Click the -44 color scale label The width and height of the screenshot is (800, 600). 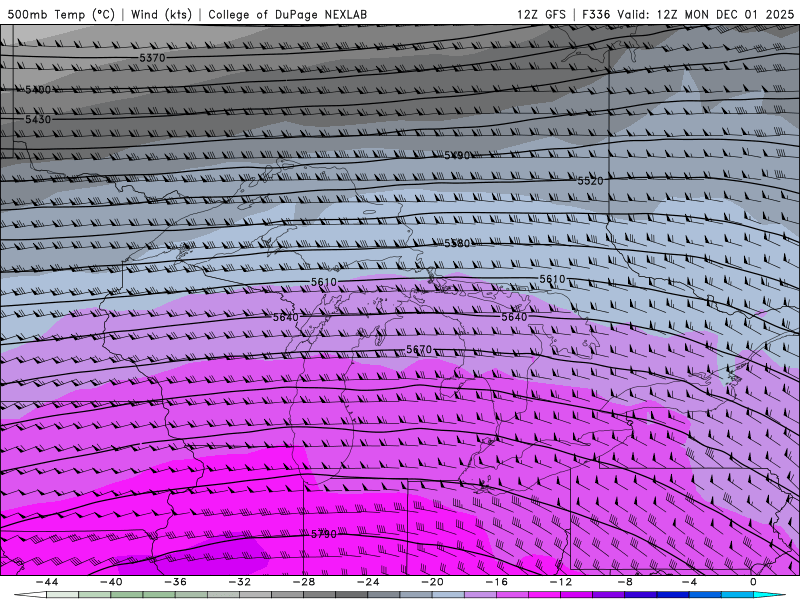(x=47, y=582)
